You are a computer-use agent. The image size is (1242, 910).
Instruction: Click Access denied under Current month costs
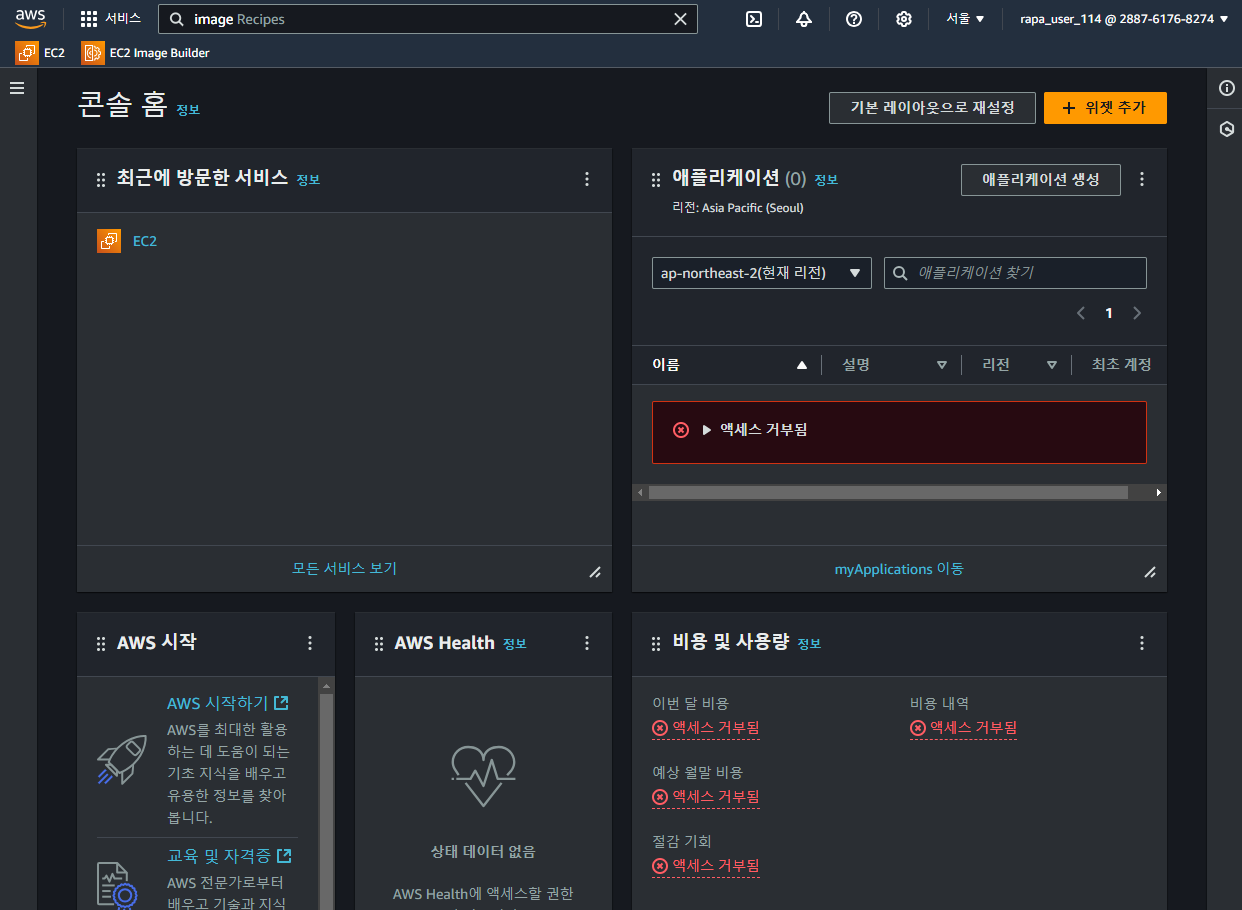click(706, 728)
